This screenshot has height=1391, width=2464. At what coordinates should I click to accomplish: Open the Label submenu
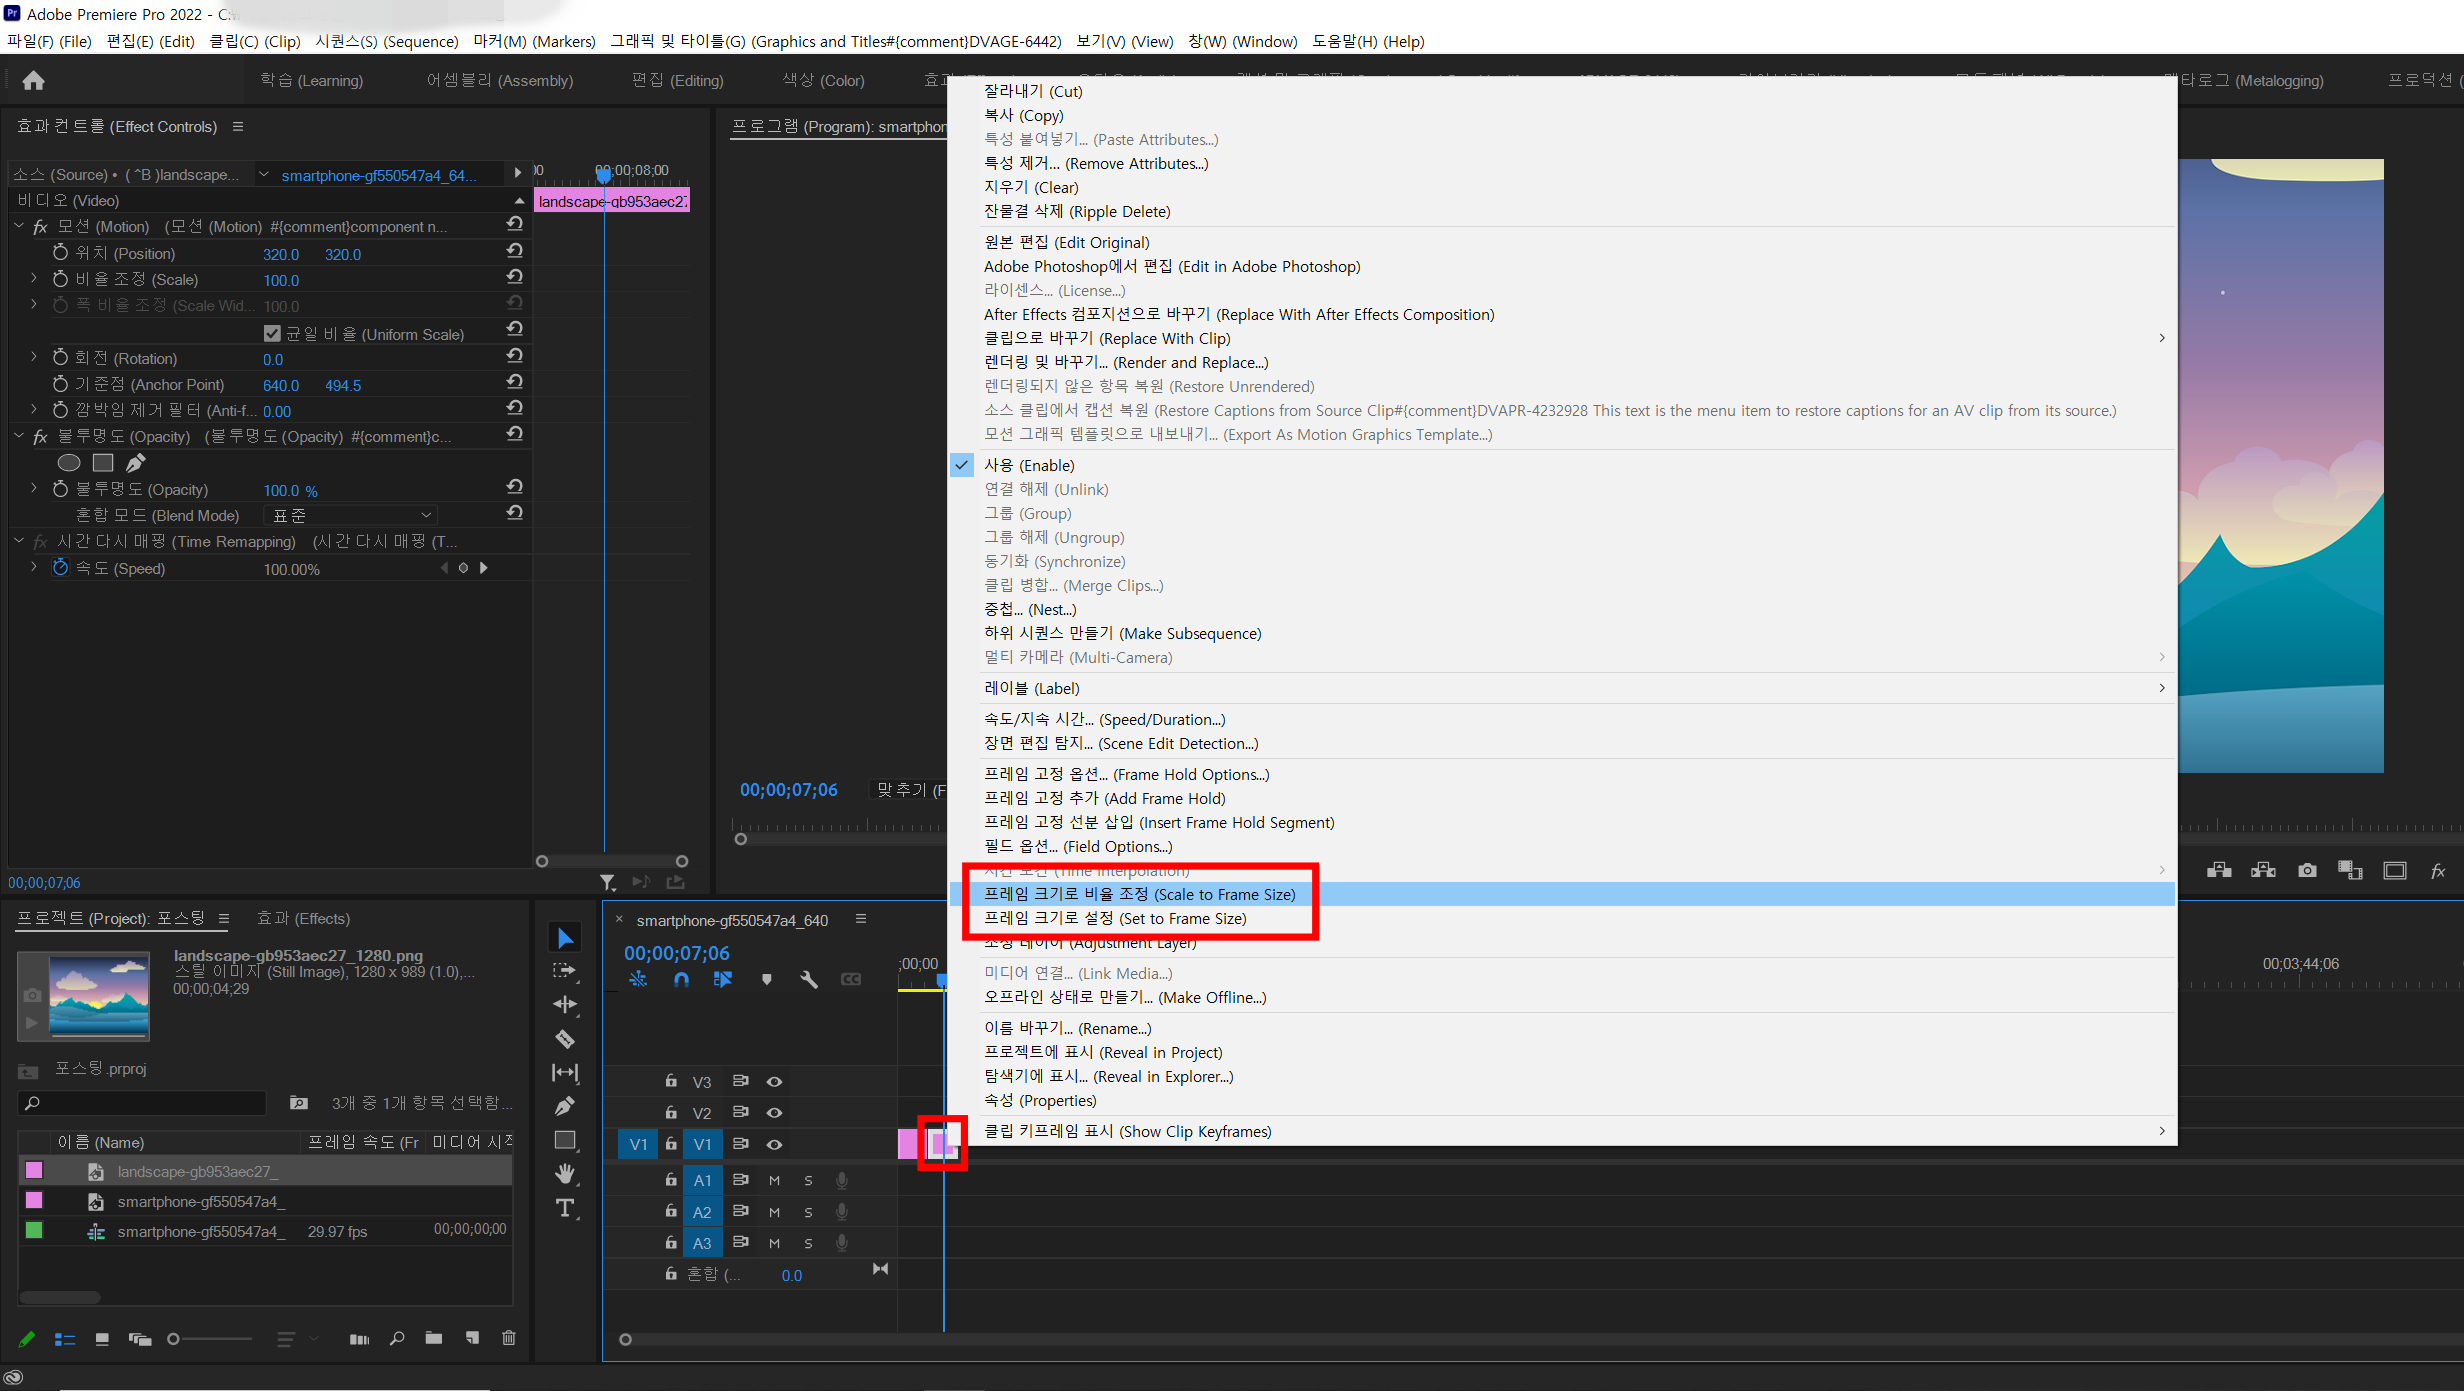coord(1562,688)
